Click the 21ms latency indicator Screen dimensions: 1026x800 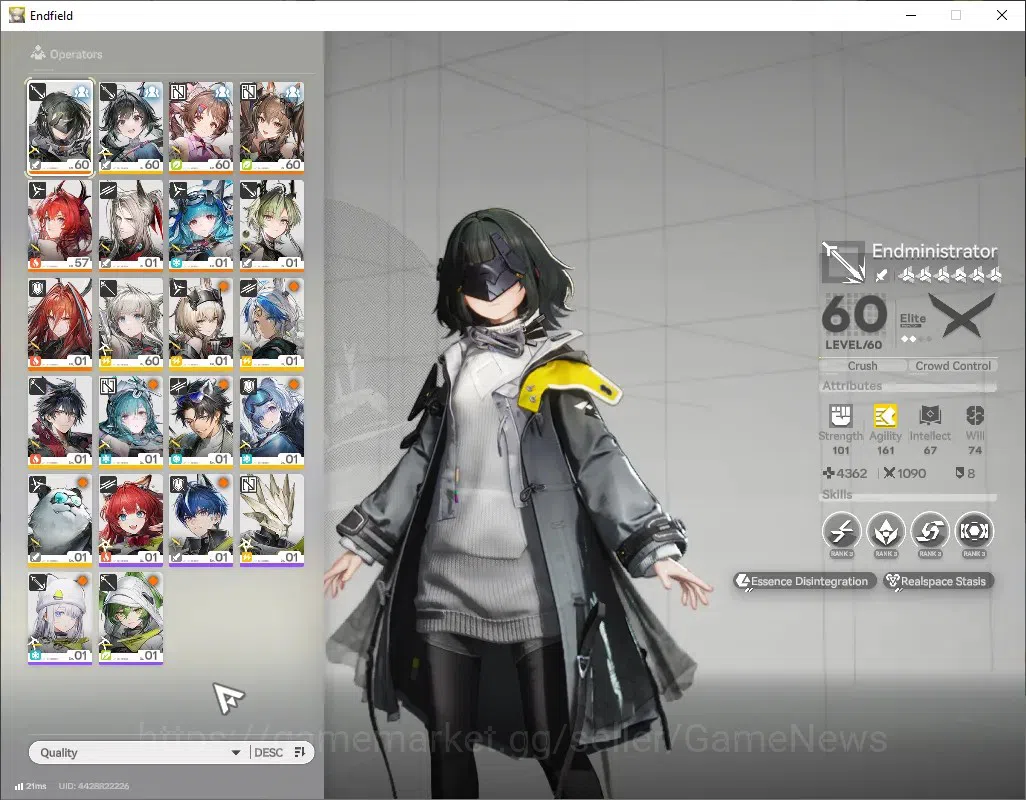(31, 786)
